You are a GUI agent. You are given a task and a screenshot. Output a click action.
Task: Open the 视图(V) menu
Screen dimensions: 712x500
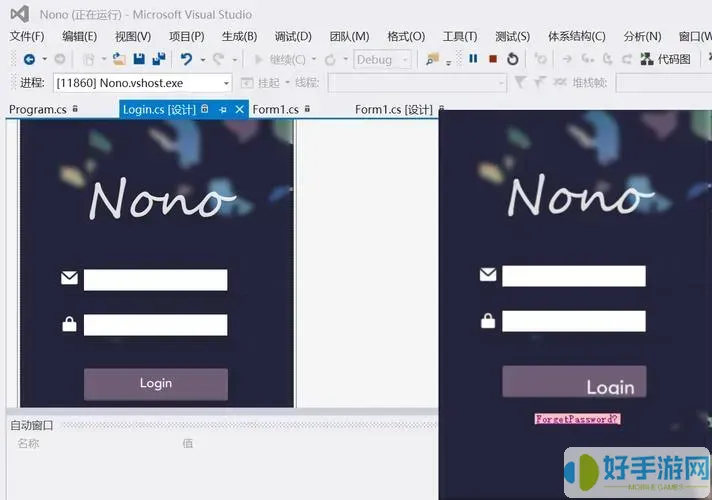click(133, 36)
